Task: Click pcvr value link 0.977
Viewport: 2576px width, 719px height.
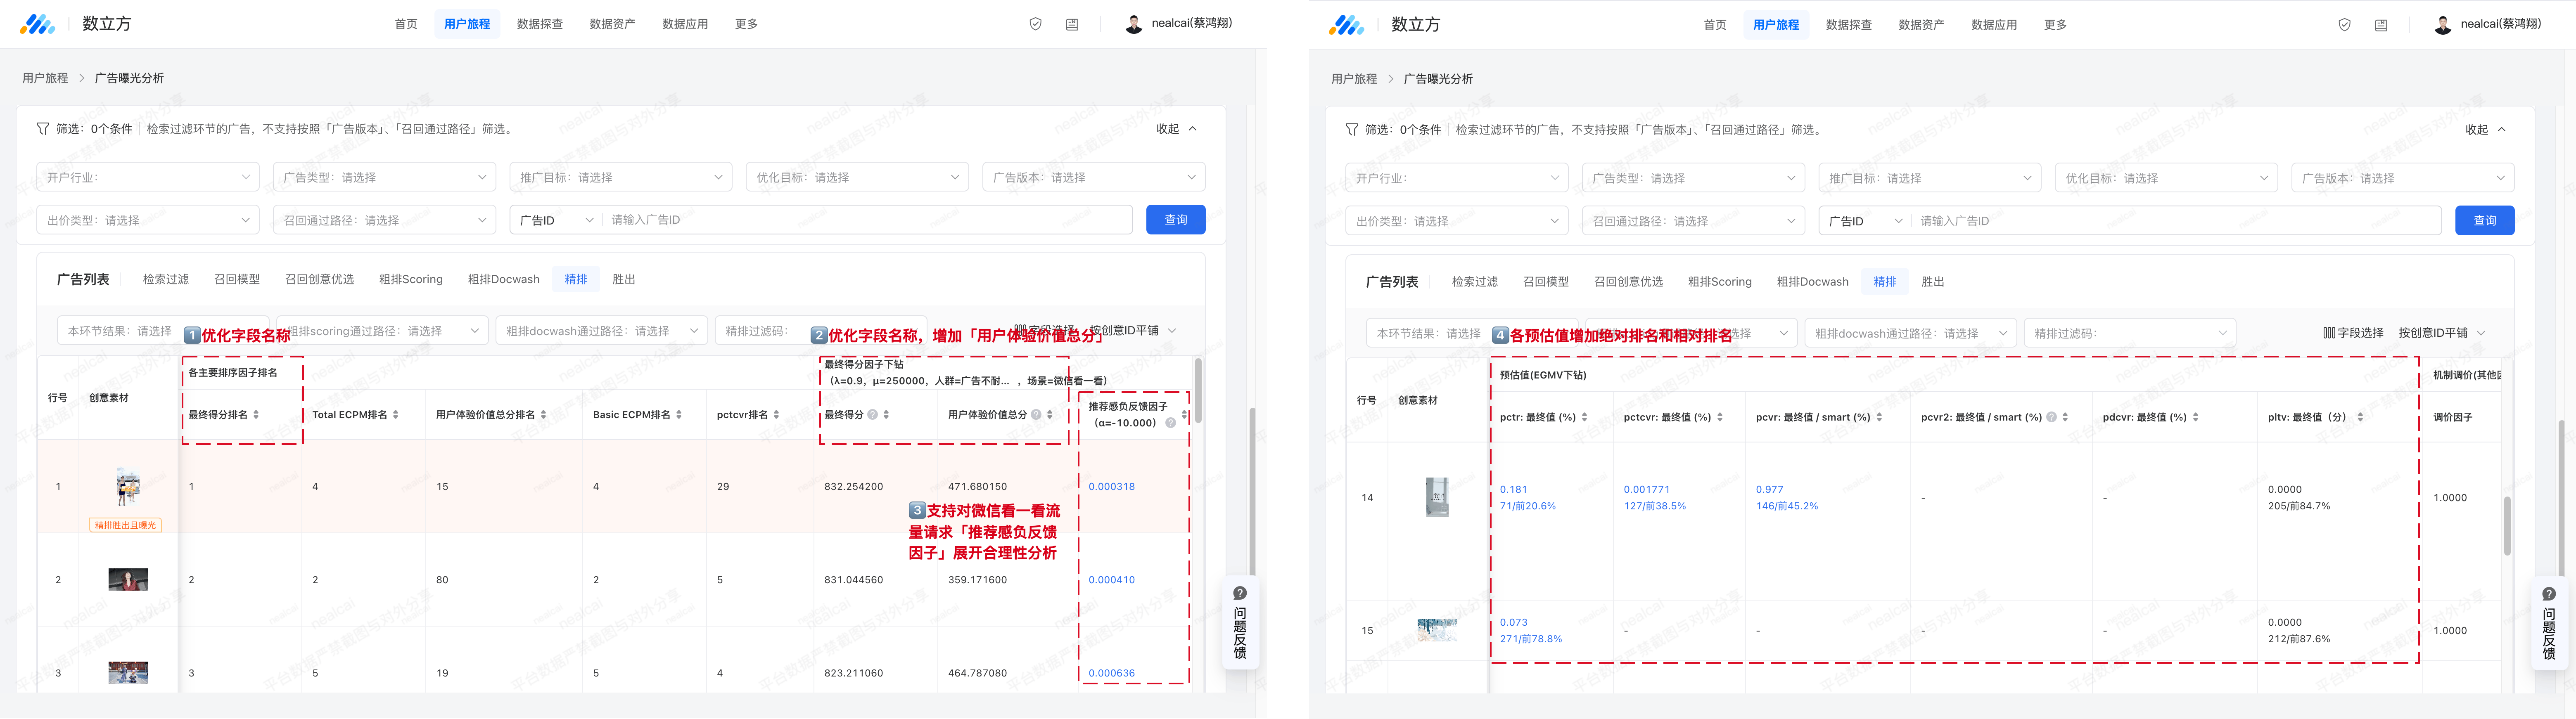Action: pos(1769,490)
